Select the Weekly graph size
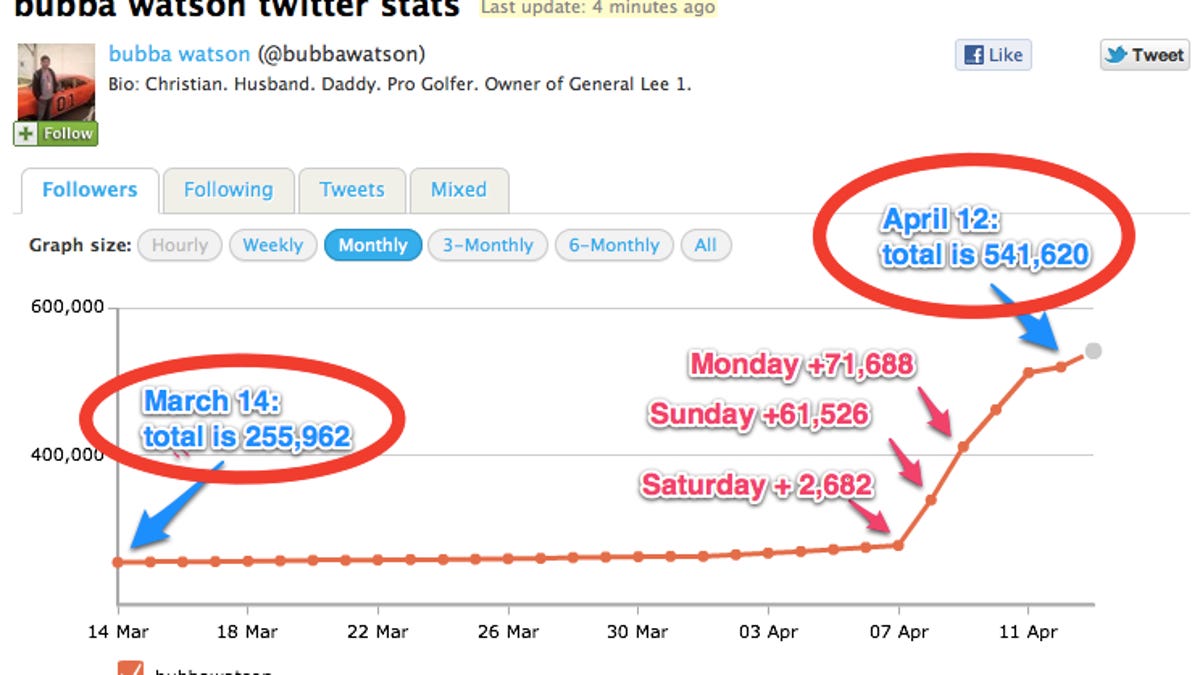Screen dimensions: 1200x675 [273, 245]
